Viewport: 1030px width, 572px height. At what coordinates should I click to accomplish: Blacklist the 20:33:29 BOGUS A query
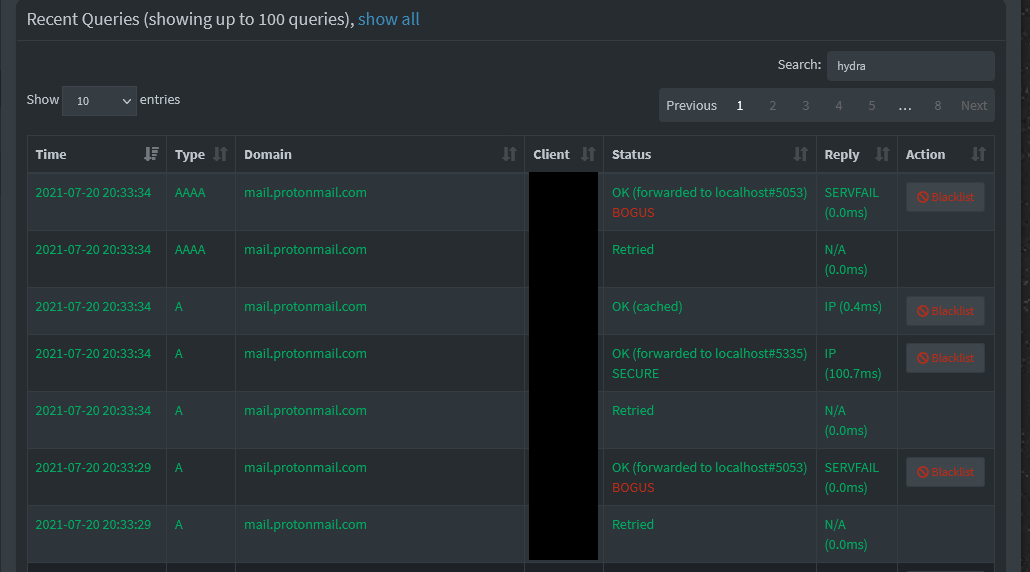945,472
